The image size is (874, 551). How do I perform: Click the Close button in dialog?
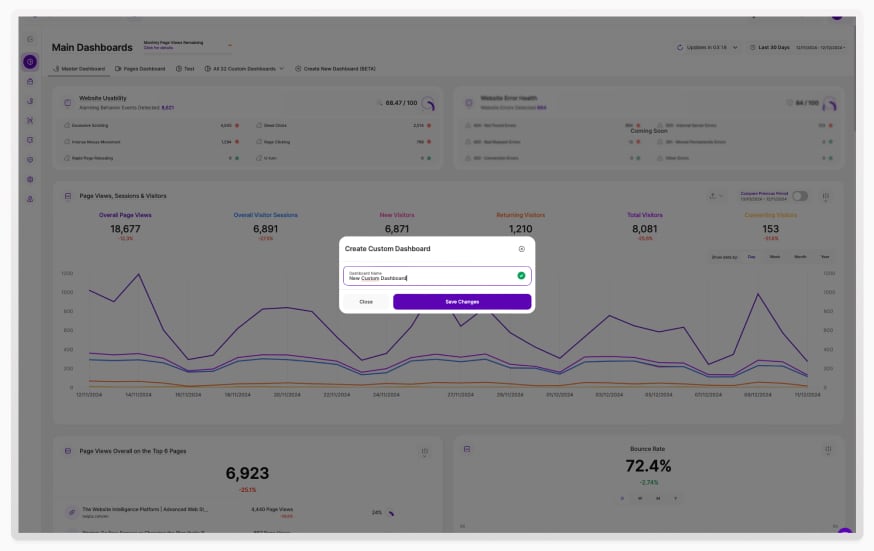[366, 301]
